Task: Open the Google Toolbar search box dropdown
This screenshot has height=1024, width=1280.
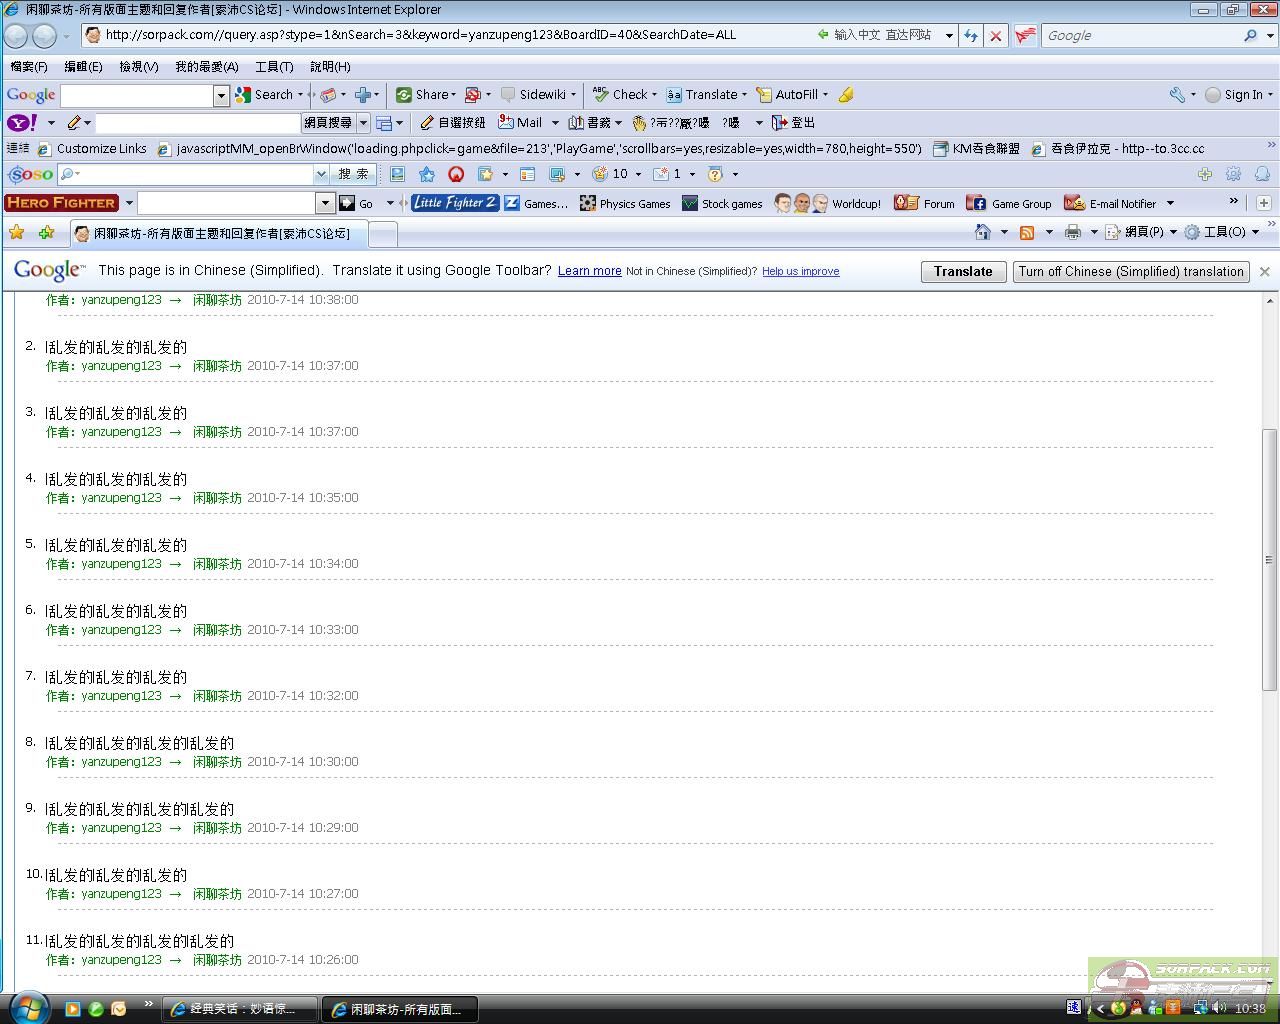Action: tap(221, 95)
